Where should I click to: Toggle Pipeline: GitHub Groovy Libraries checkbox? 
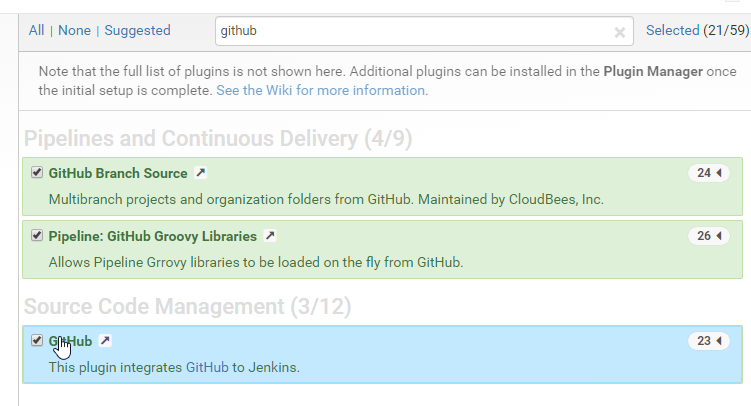[x=37, y=236]
